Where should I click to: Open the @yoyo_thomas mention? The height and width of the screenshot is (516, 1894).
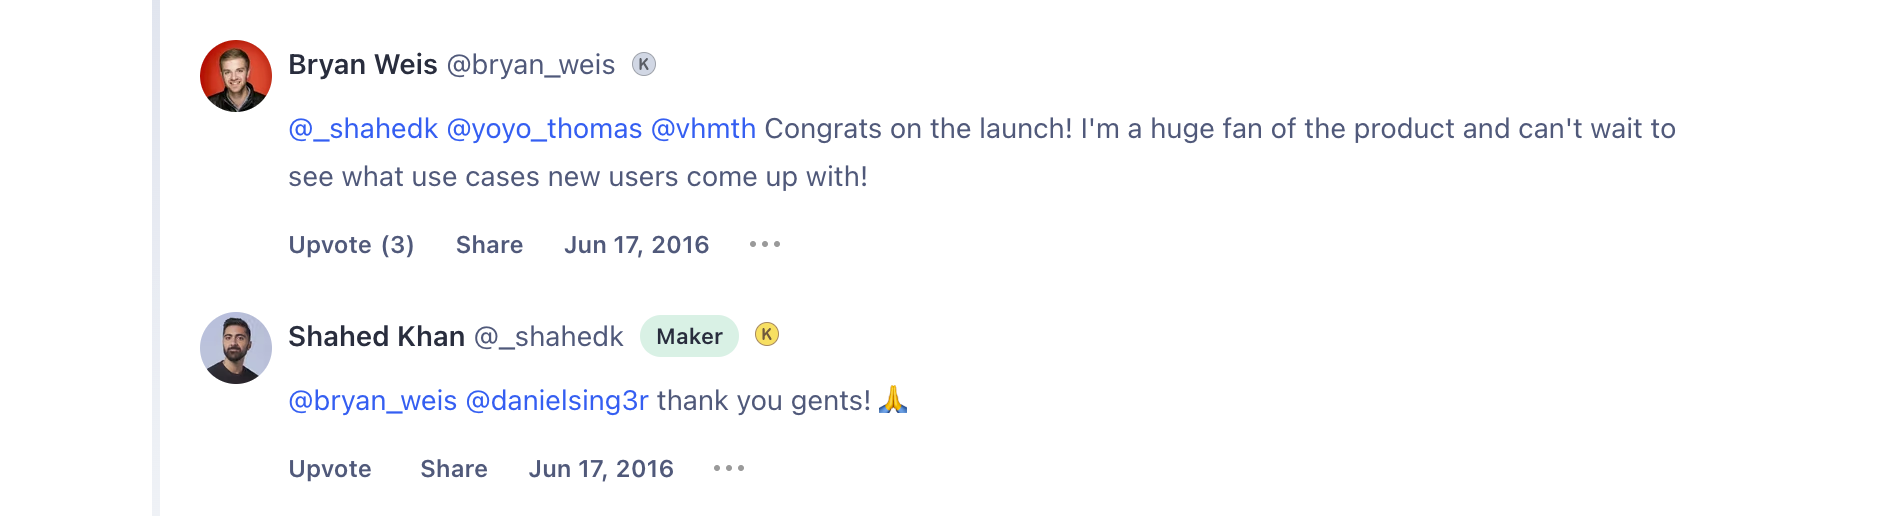[x=544, y=129]
